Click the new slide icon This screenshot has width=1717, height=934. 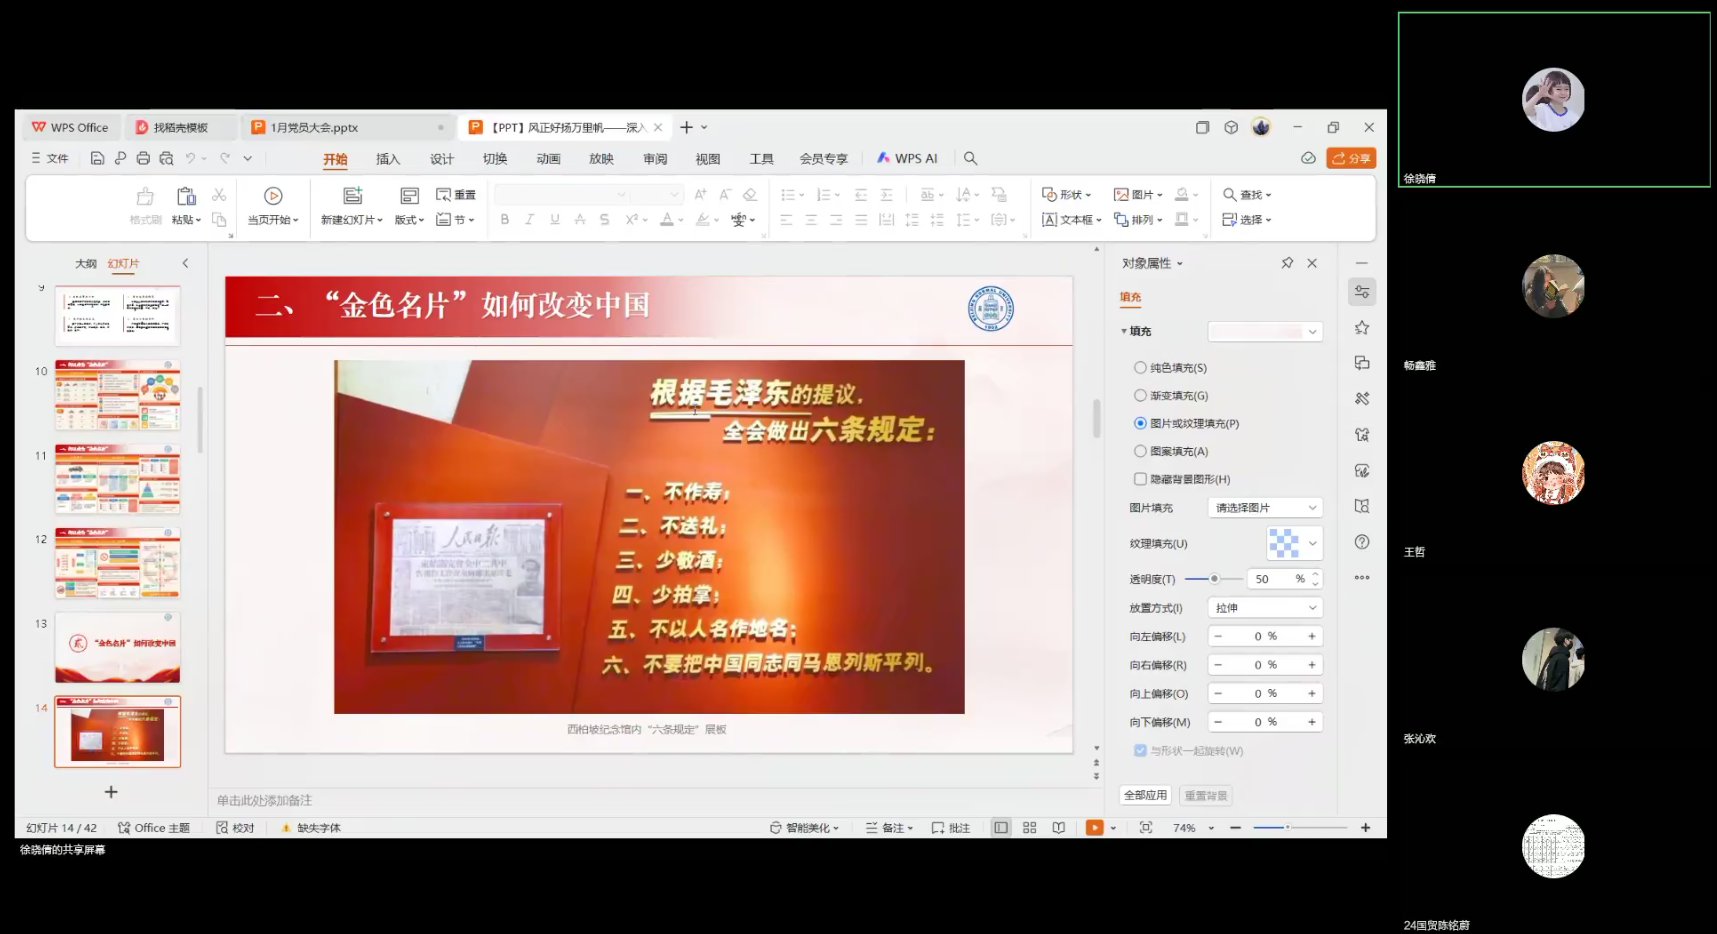coord(352,196)
